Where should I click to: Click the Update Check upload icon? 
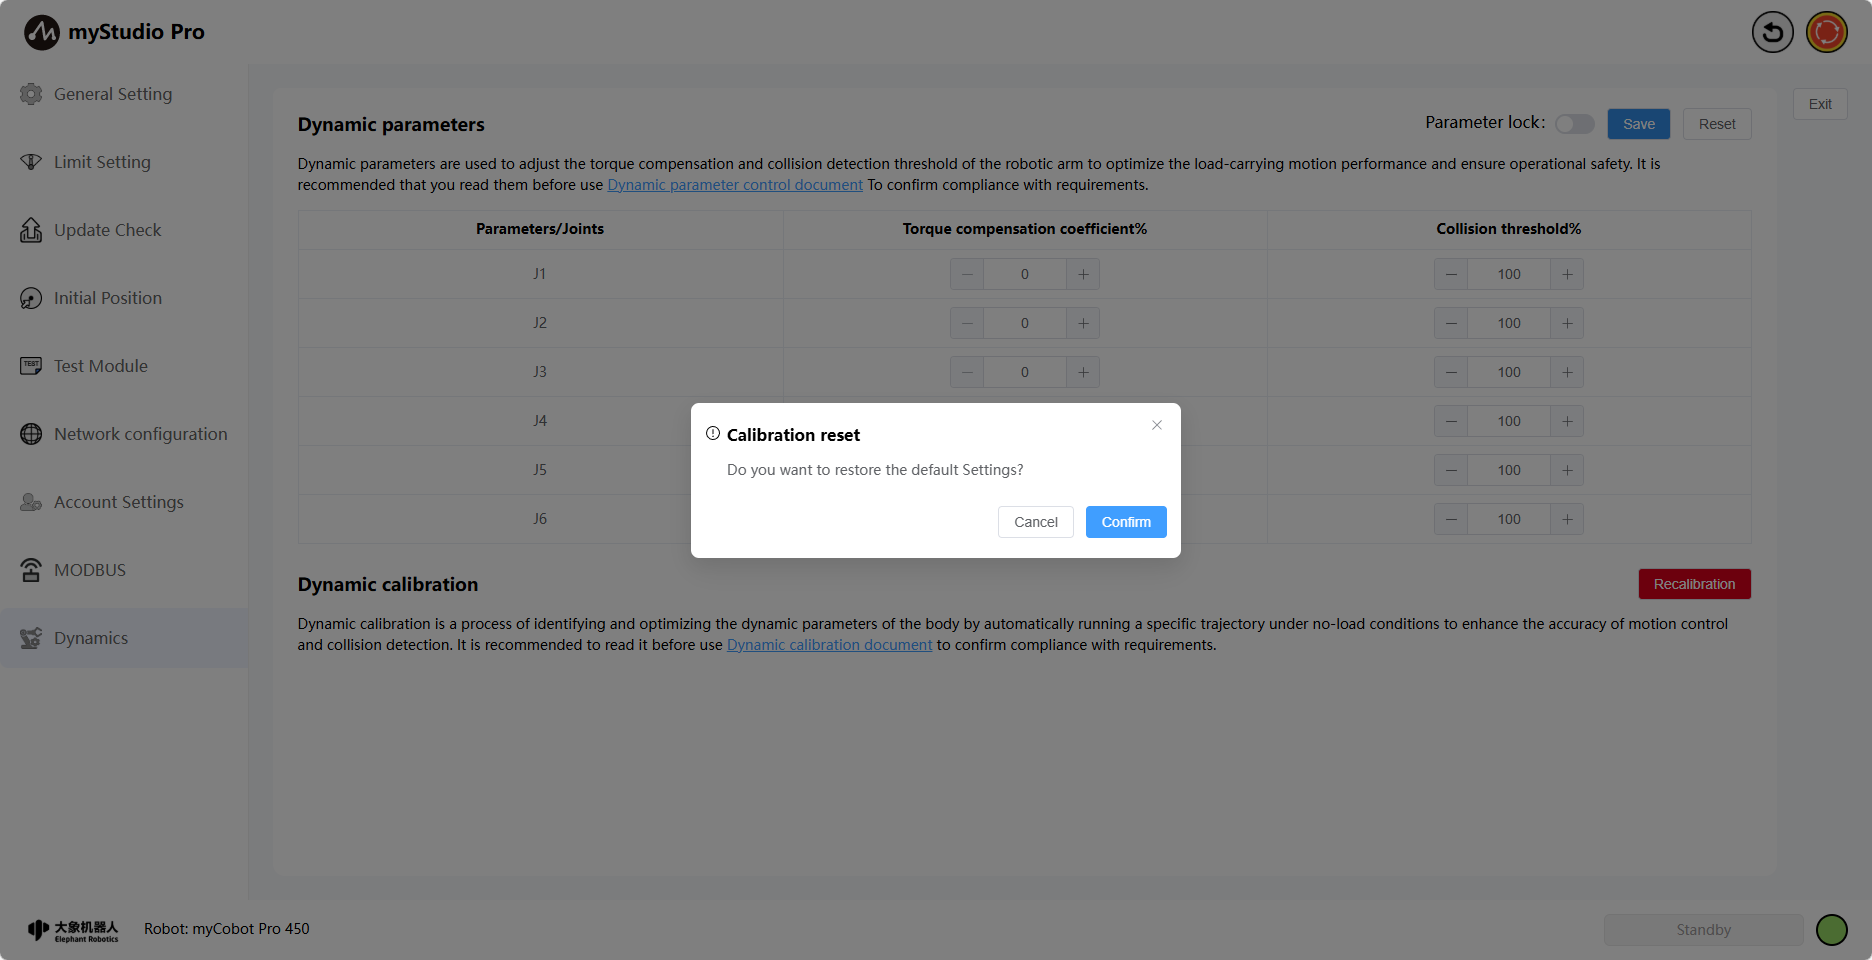pos(31,230)
